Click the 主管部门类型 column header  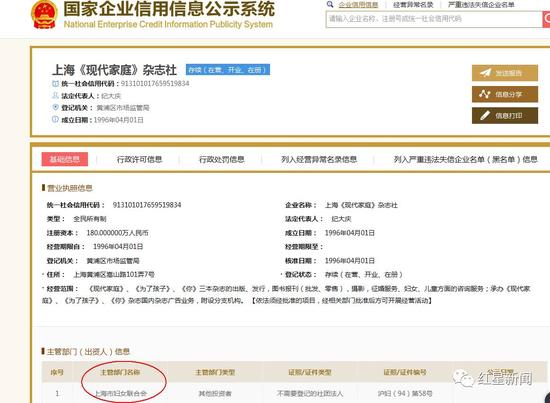[x=215, y=372]
